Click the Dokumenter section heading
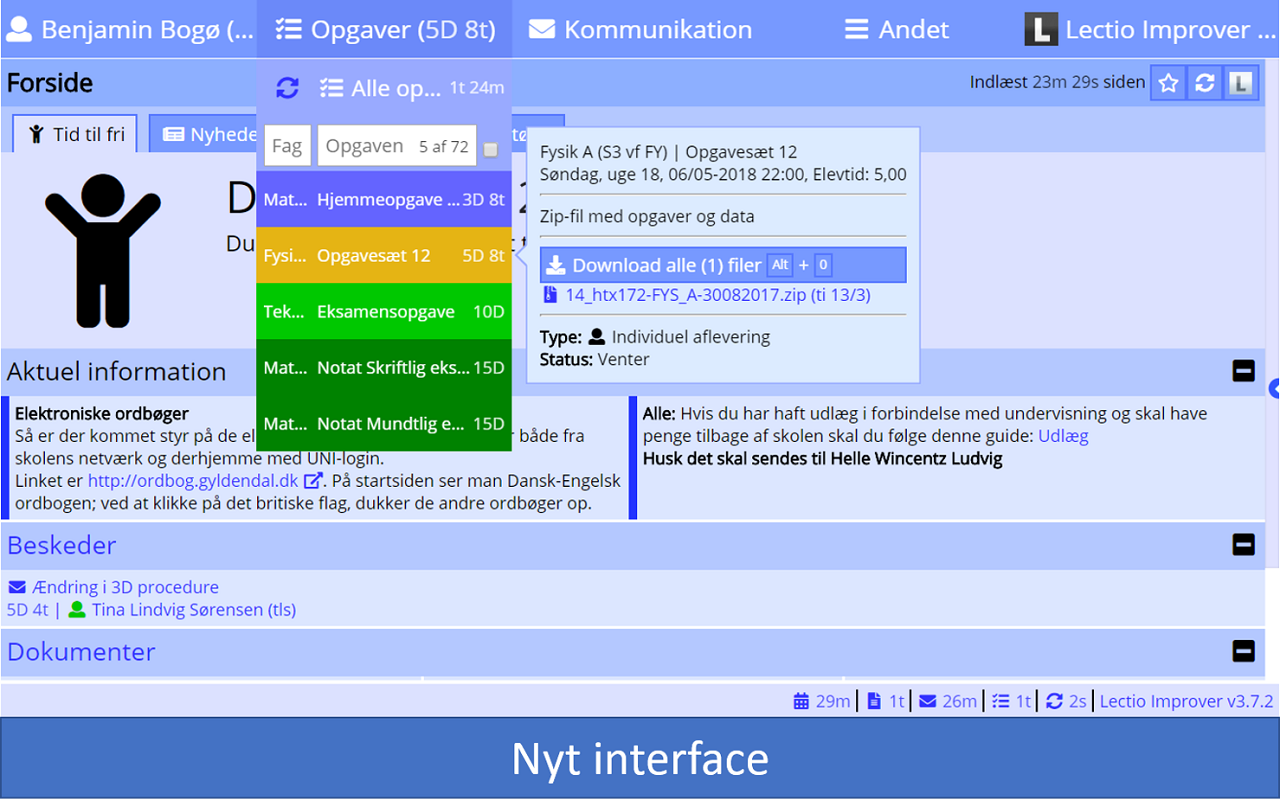The width and height of the screenshot is (1280, 800). click(x=81, y=651)
